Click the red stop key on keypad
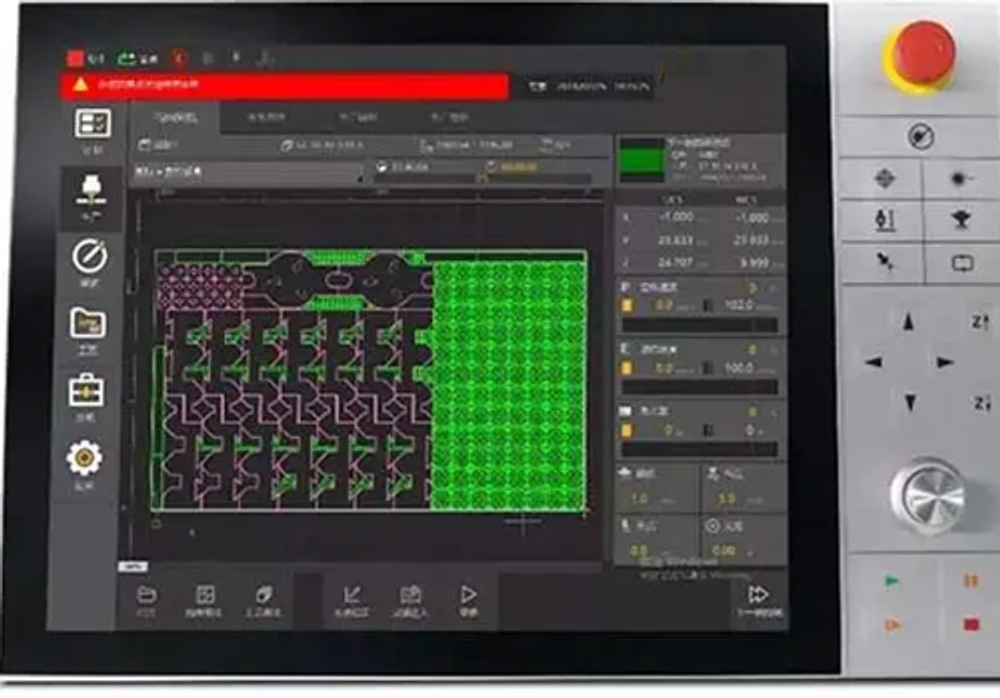 [971, 625]
